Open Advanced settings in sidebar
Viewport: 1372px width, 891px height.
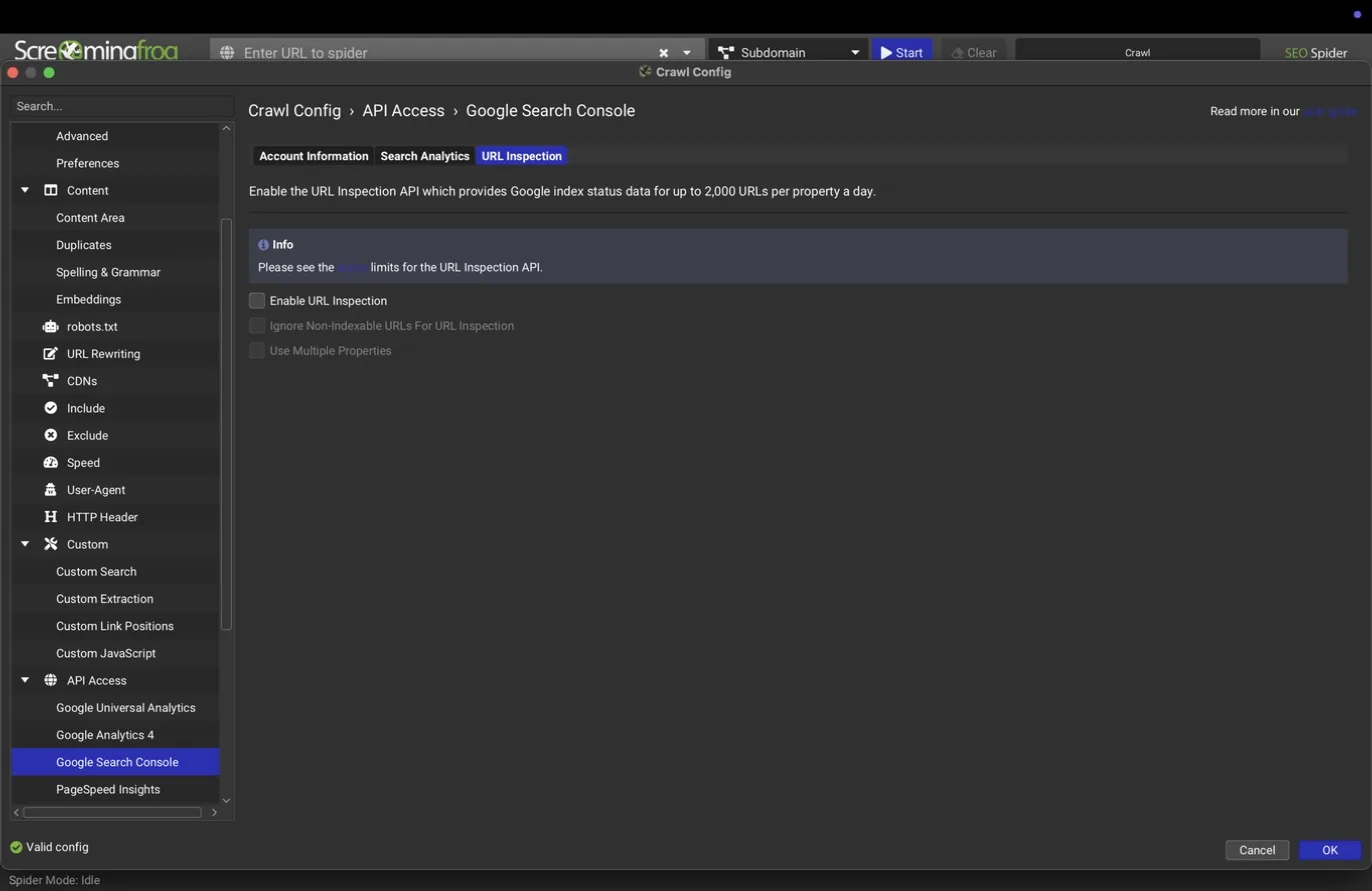(82, 136)
